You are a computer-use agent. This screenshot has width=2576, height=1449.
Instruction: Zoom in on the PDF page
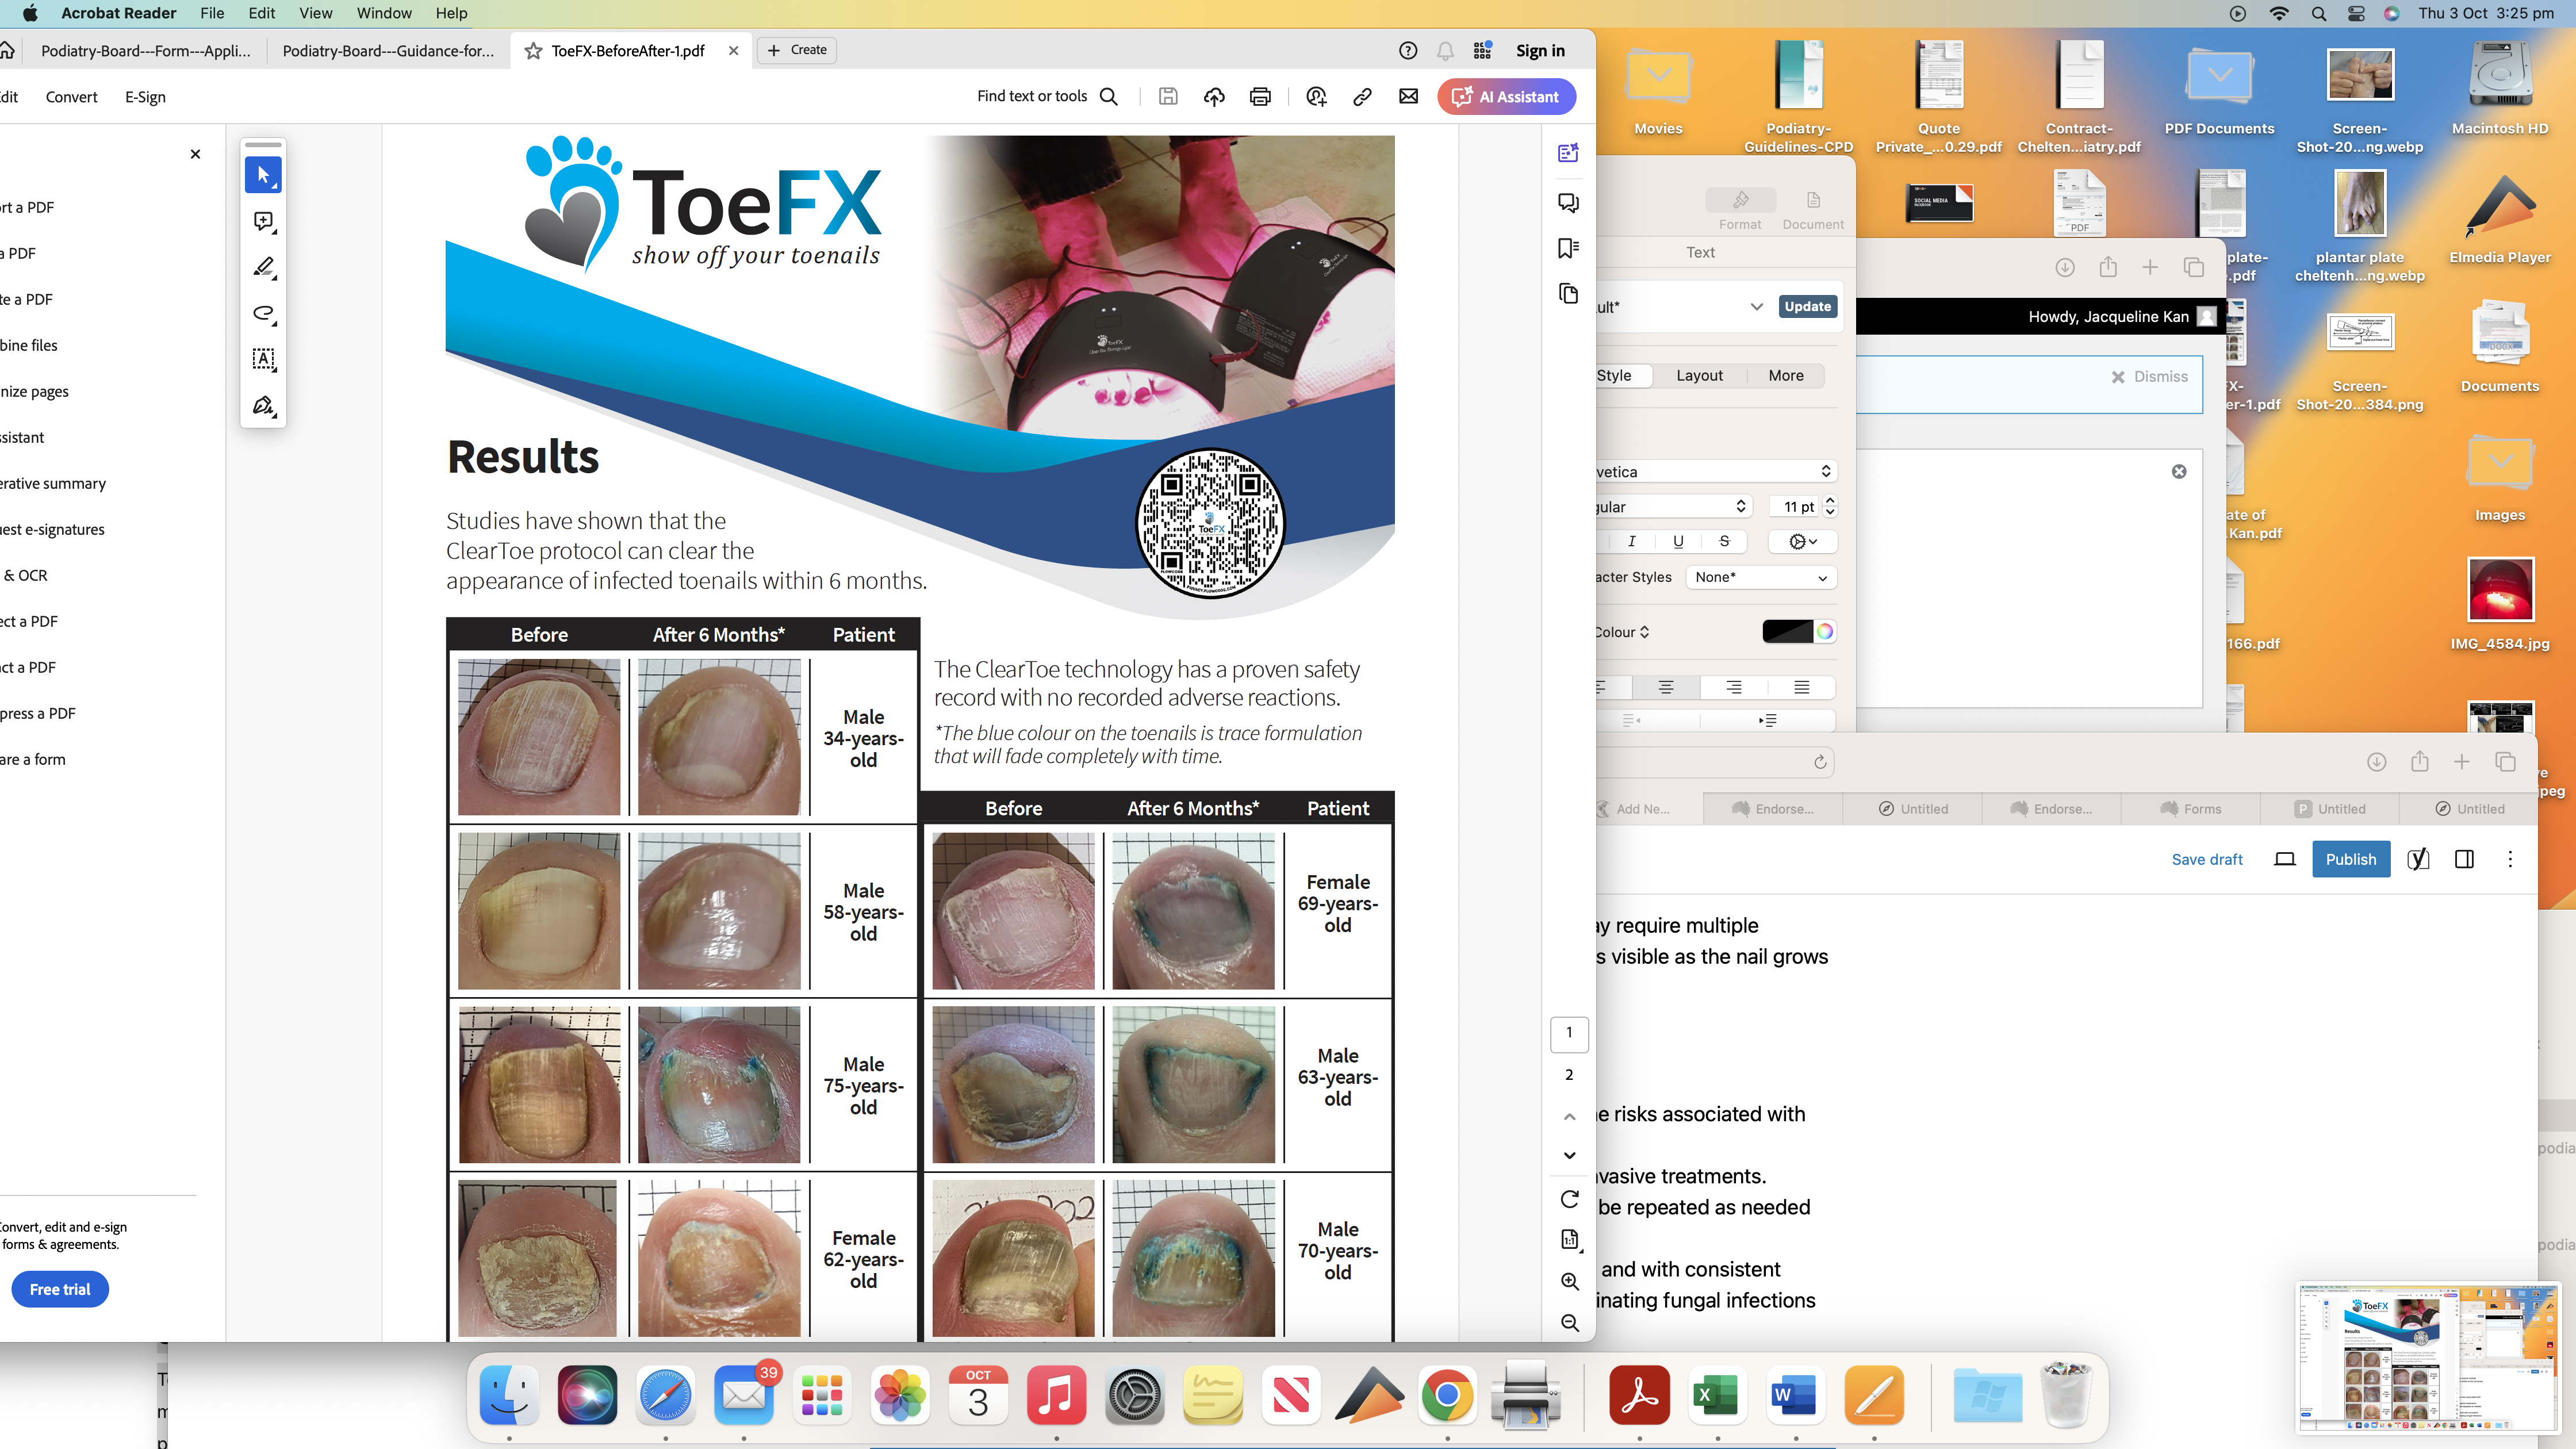[1569, 1281]
